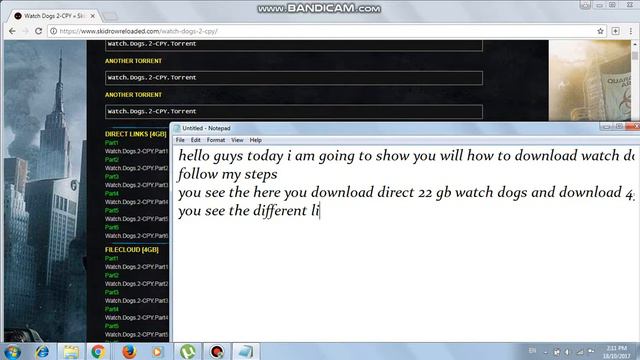Open Windows Explorer folder on taskbar
Viewport: 640px width, 360px height.
(x=71, y=351)
